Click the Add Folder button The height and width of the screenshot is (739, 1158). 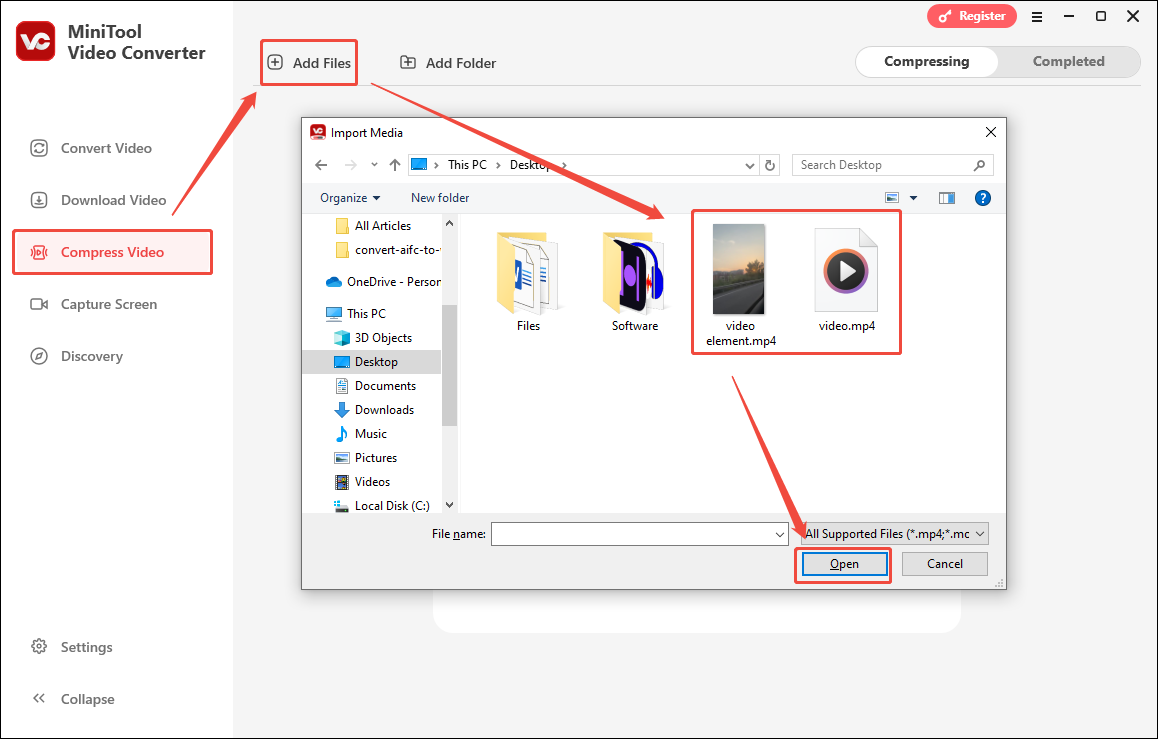pos(447,62)
